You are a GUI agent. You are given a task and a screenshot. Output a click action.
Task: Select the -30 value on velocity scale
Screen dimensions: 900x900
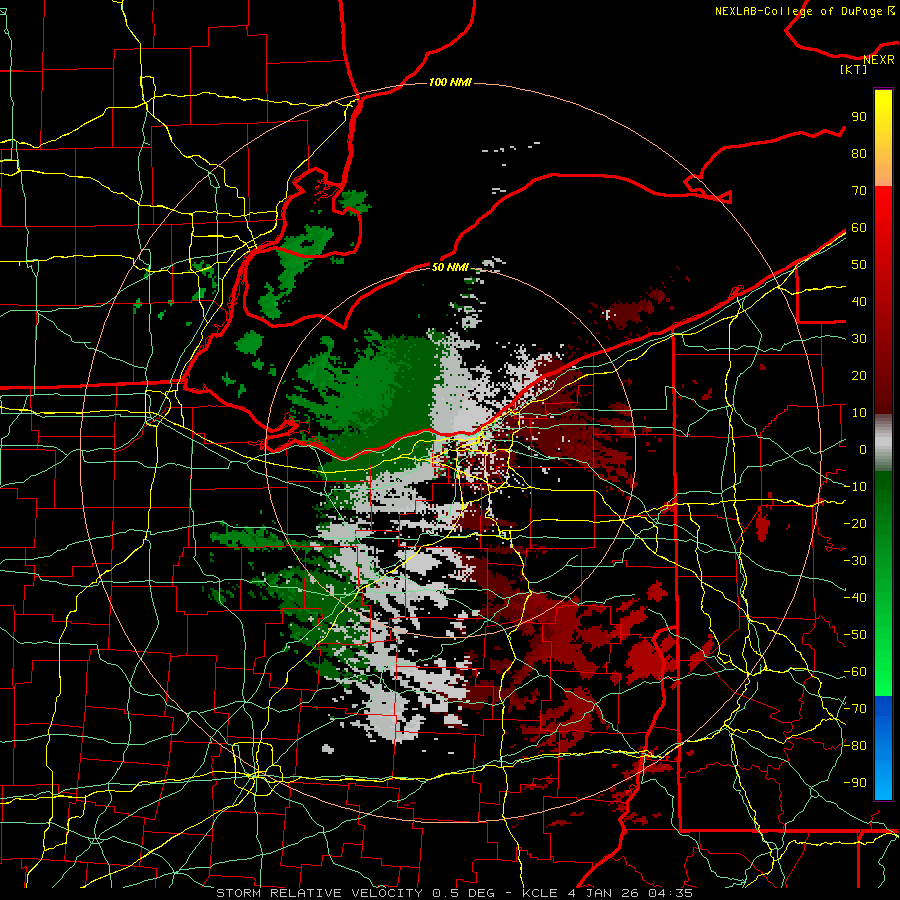[855, 561]
